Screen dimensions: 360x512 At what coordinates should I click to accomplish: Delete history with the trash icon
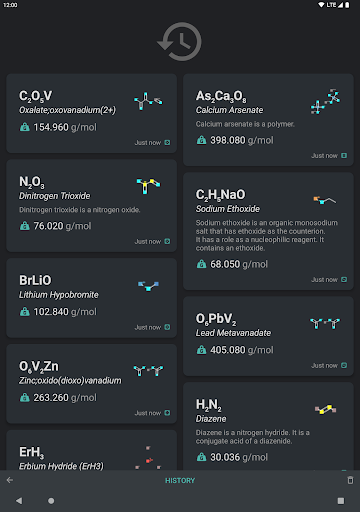click(x=350, y=480)
